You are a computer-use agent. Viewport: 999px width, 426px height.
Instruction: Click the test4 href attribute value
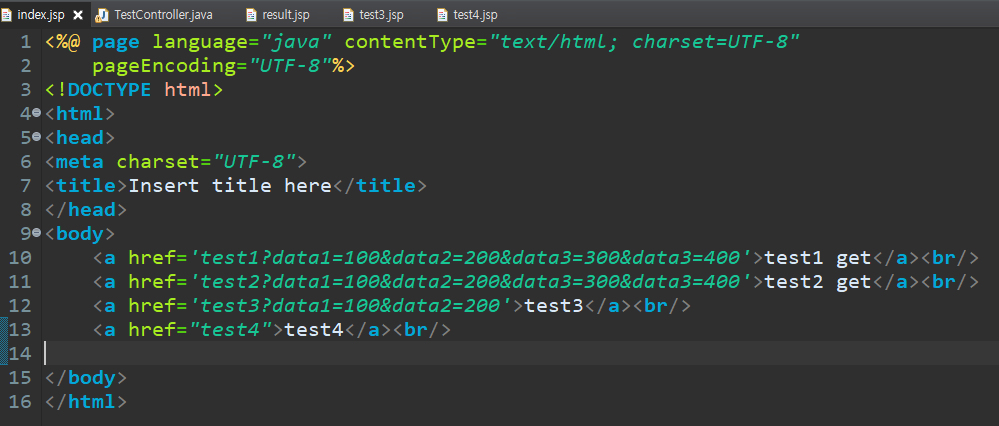click(x=231, y=330)
